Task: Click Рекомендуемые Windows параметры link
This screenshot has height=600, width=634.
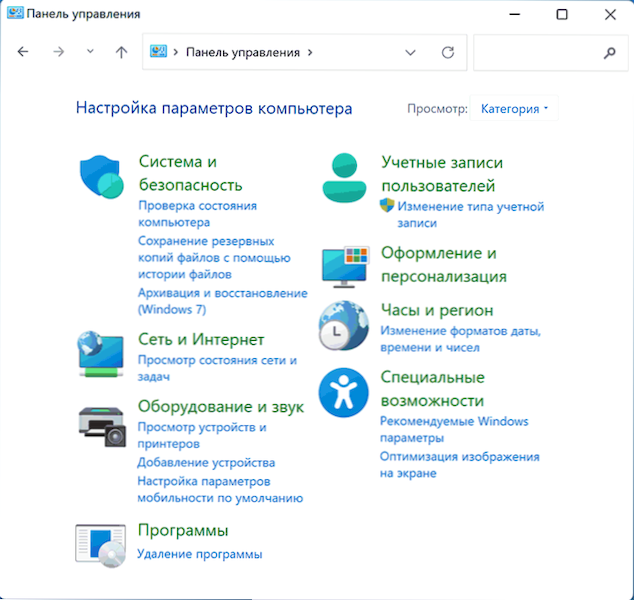Action: (x=454, y=429)
